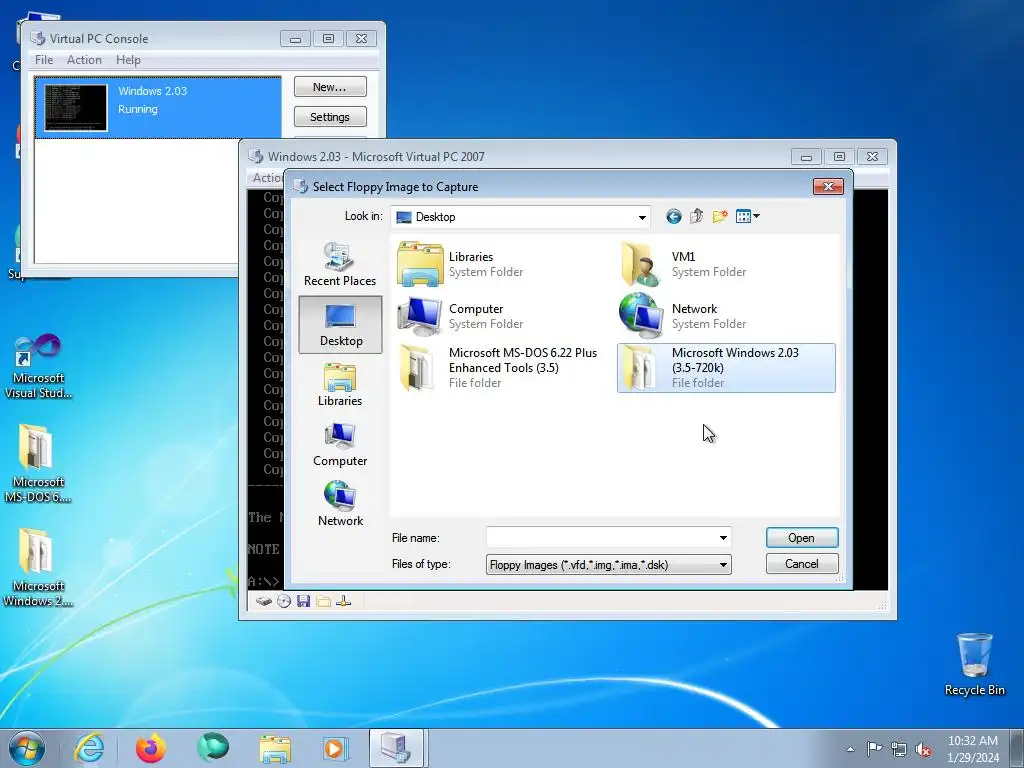Open Help menu in Virtual PC Console
Viewport: 1024px width, 768px height.
(128, 59)
